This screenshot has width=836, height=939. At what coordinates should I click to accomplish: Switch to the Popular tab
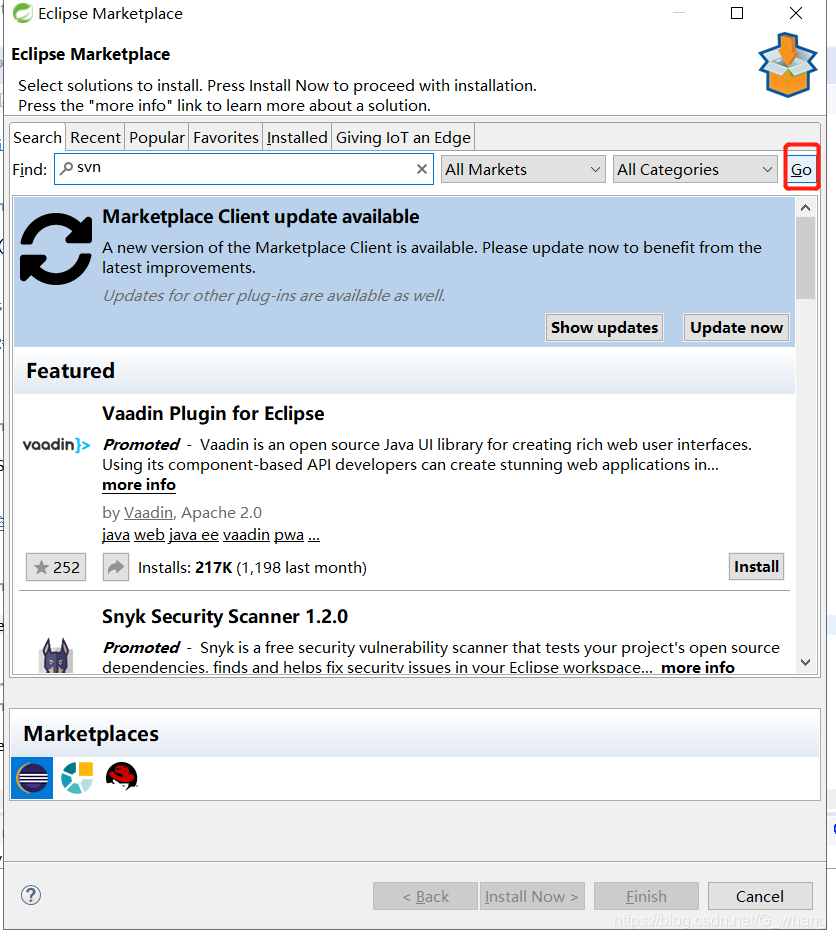157,137
